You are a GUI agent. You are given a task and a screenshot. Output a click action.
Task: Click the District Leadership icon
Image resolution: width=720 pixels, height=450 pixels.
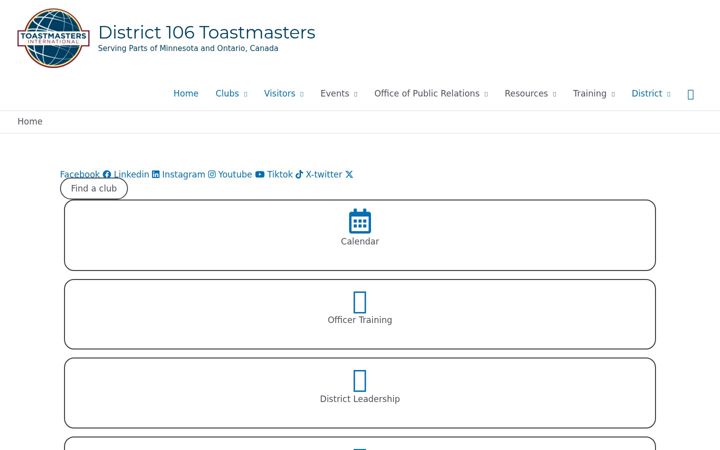point(360,381)
